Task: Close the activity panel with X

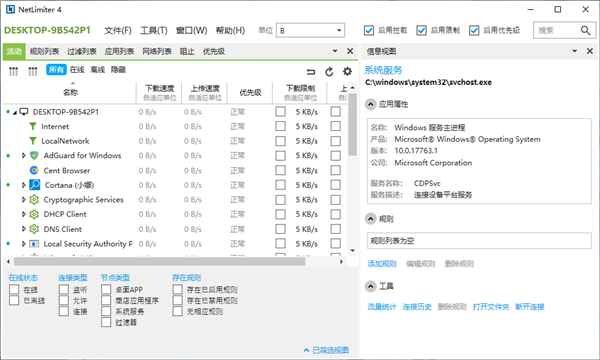Action: pyautogui.click(x=350, y=51)
